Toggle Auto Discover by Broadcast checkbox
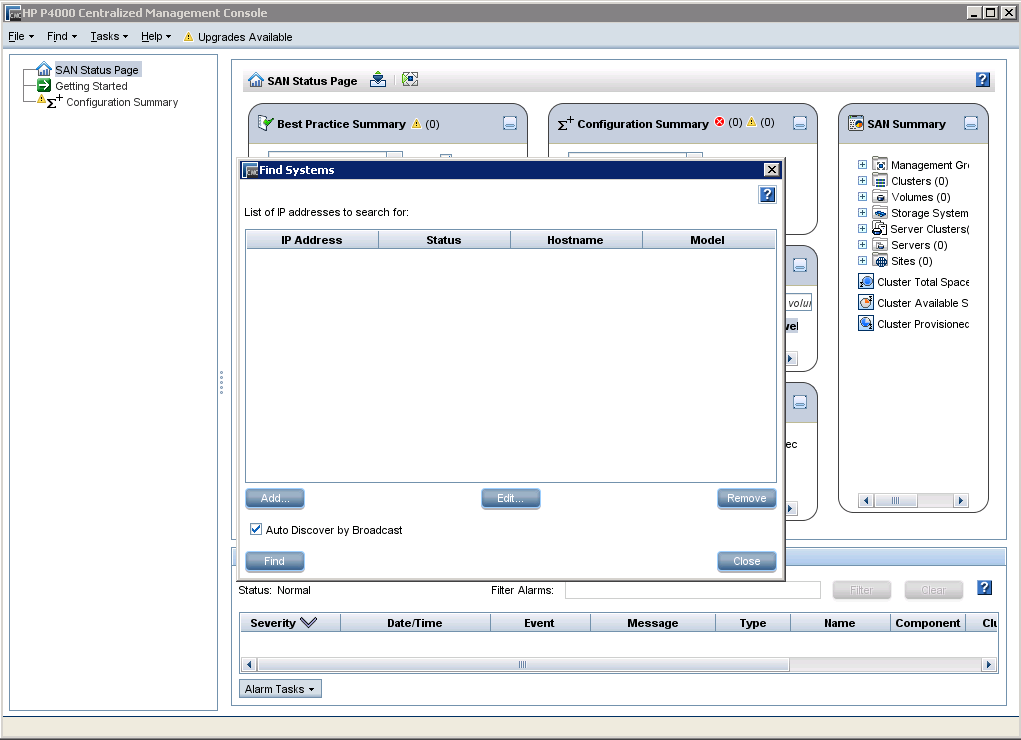This screenshot has height=740, width=1021. pyautogui.click(x=256, y=529)
